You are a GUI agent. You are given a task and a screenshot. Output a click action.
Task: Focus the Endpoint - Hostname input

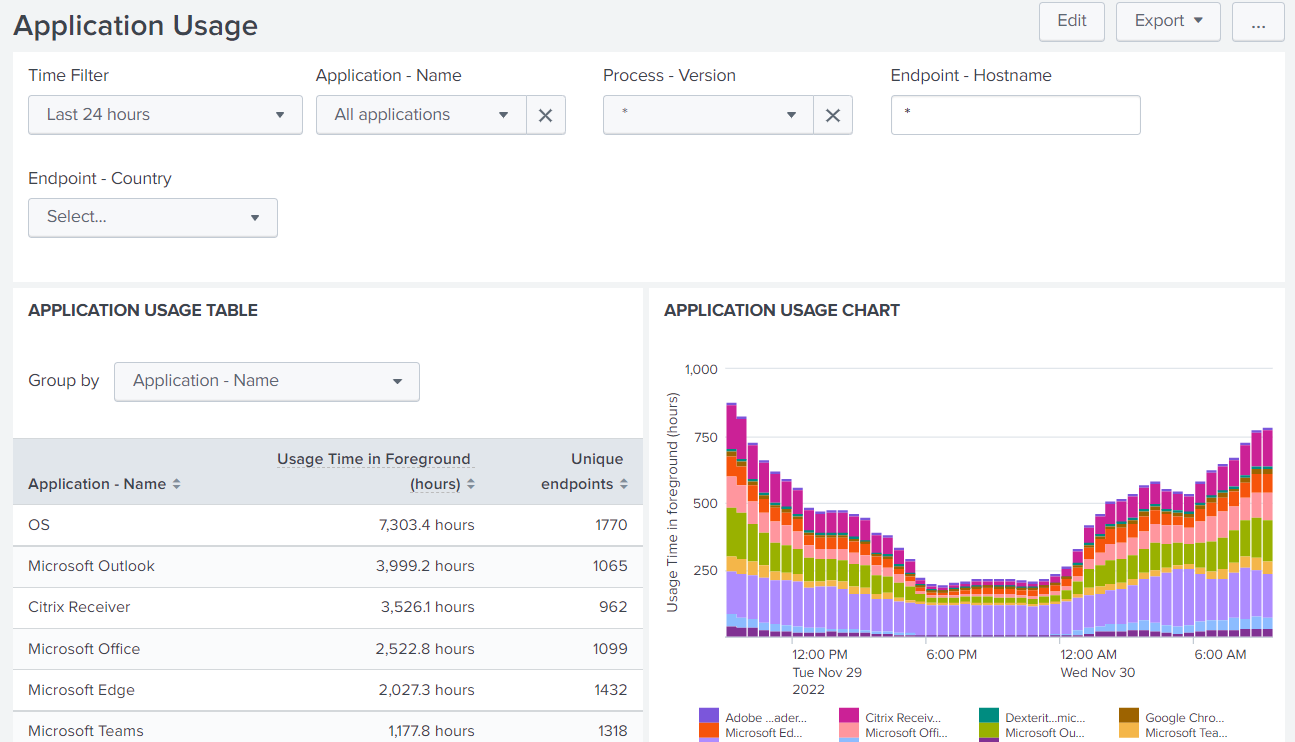[x=1016, y=115]
